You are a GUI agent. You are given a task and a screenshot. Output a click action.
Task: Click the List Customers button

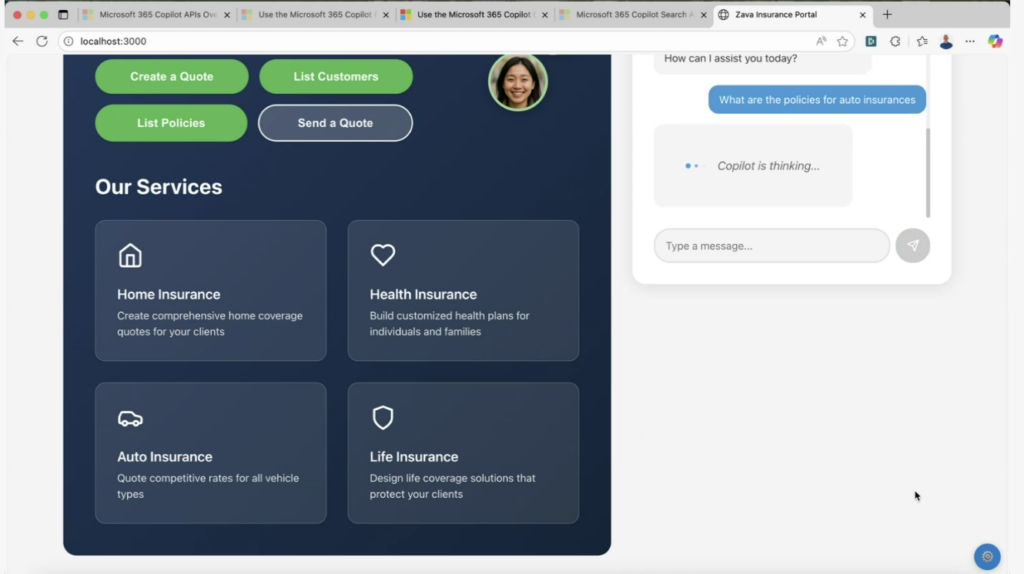coord(336,76)
